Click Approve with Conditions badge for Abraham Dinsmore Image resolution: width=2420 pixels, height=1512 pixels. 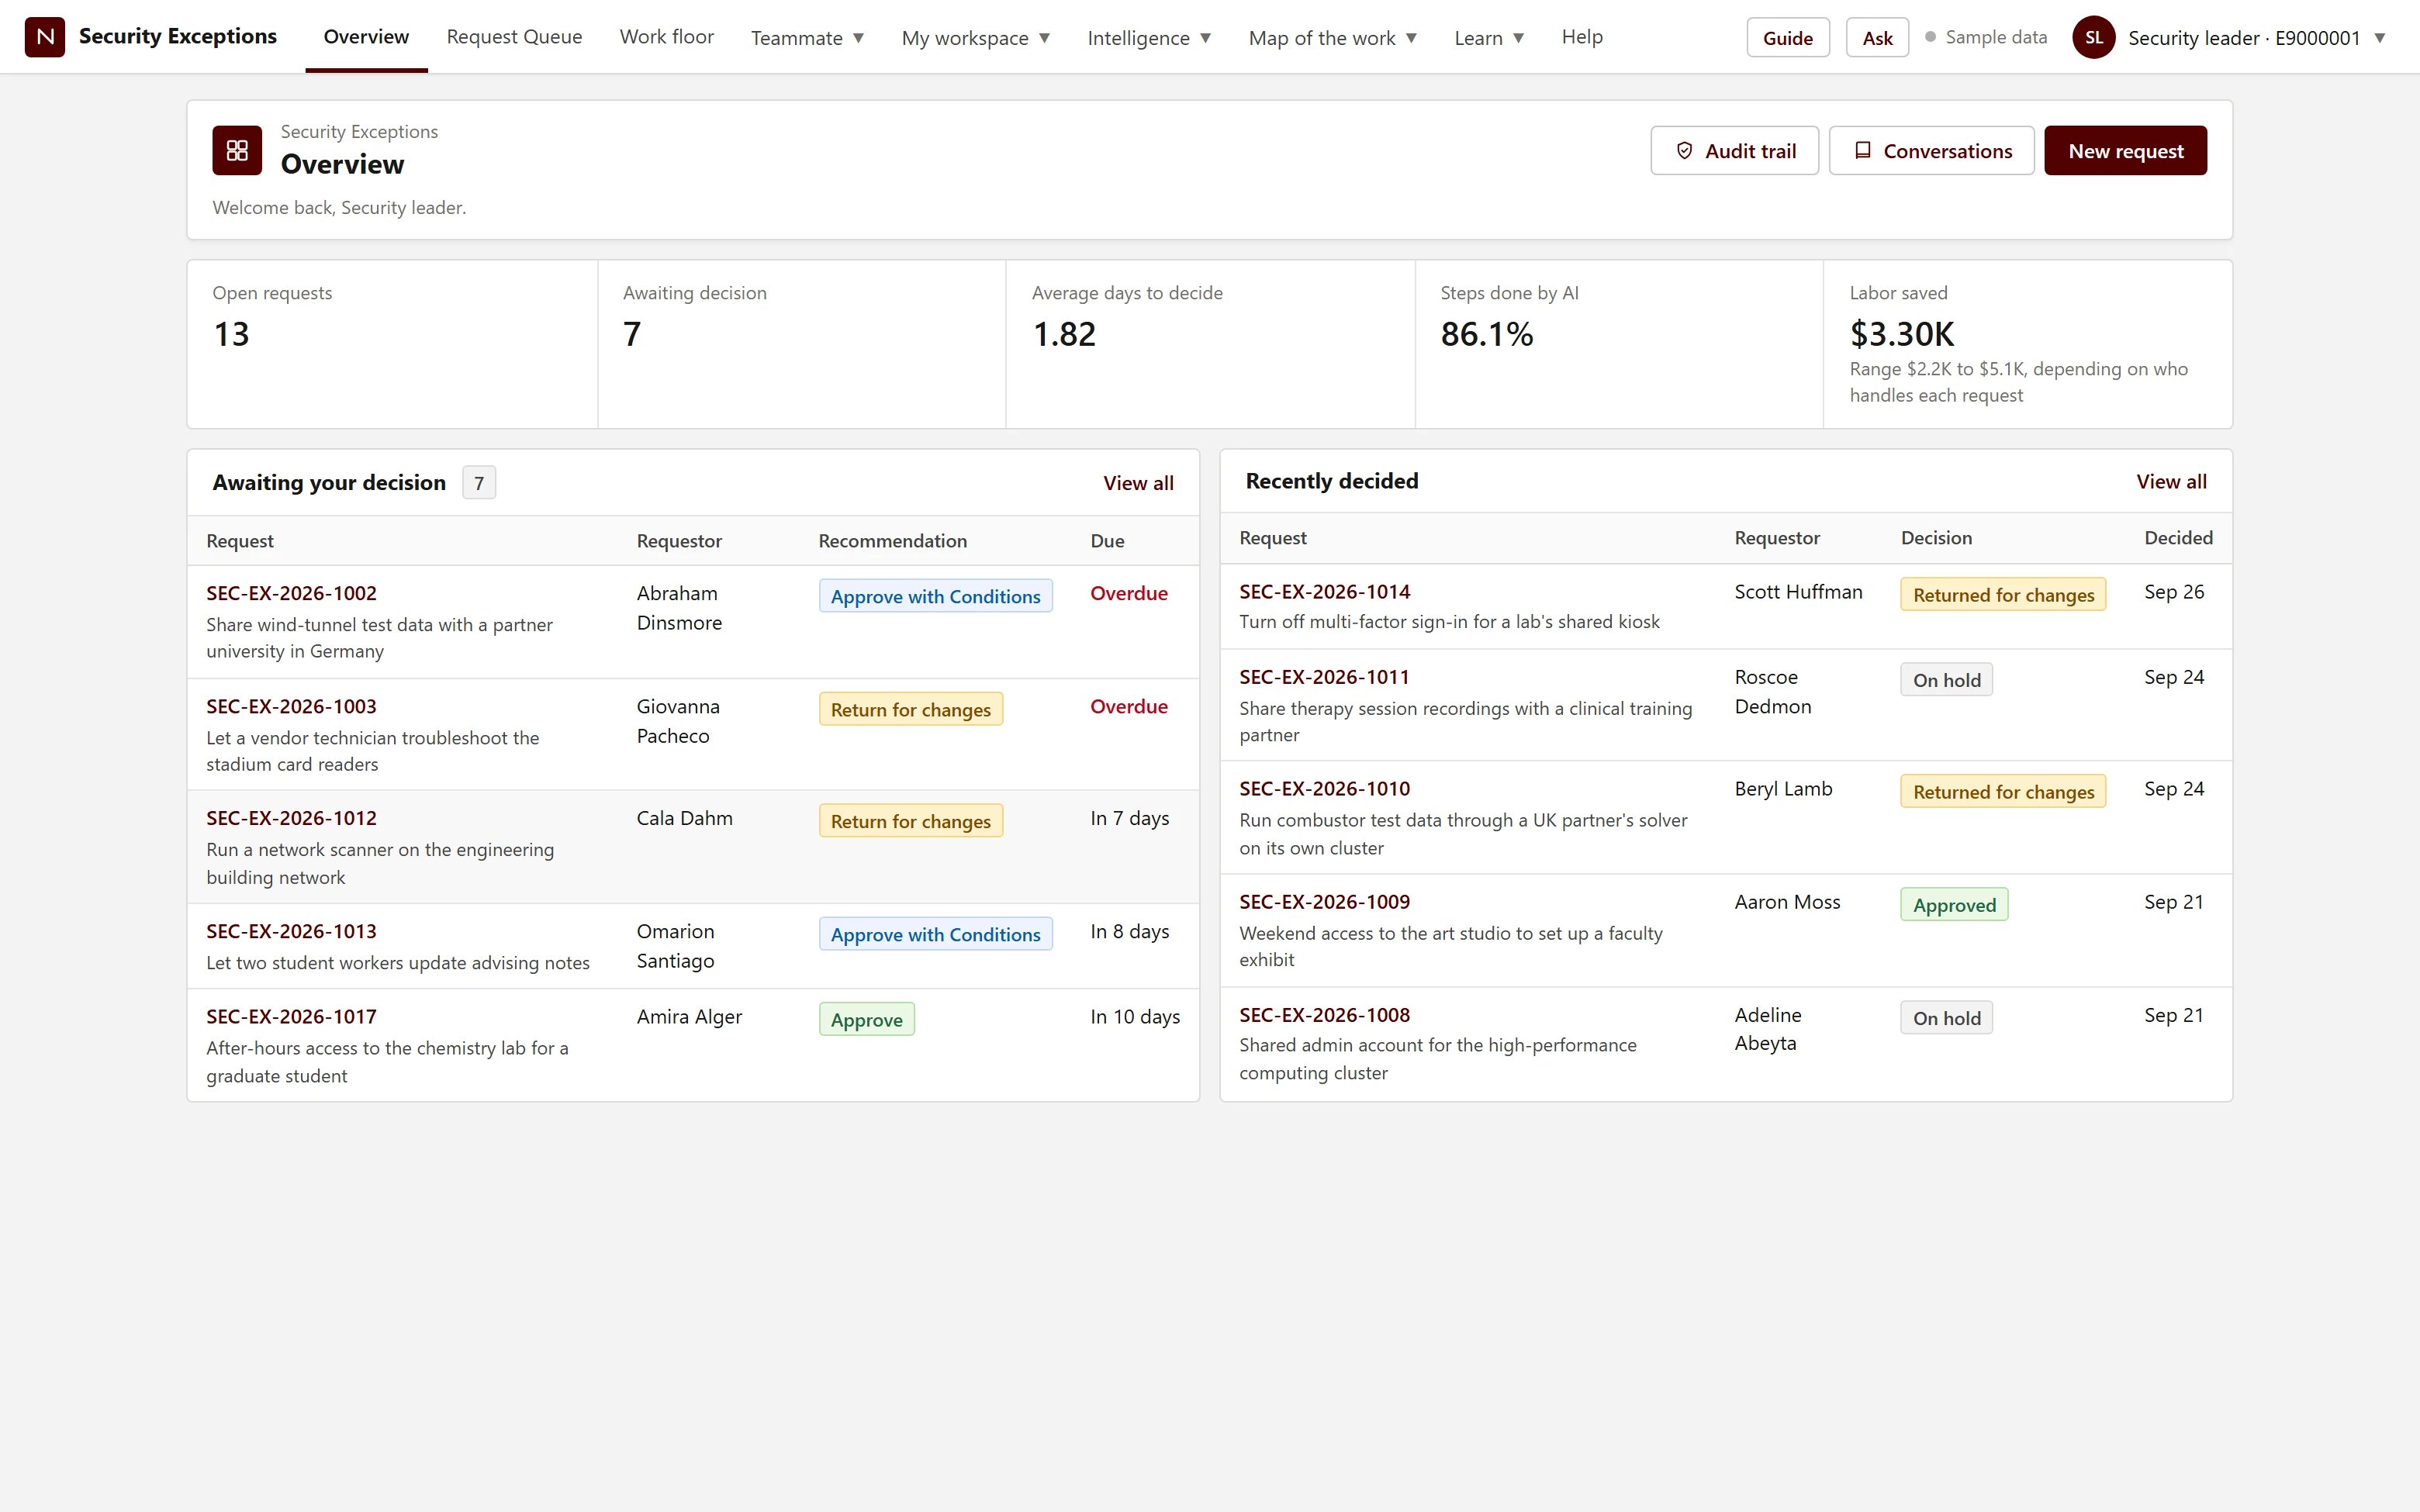pyautogui.click(x=935, y=596)
